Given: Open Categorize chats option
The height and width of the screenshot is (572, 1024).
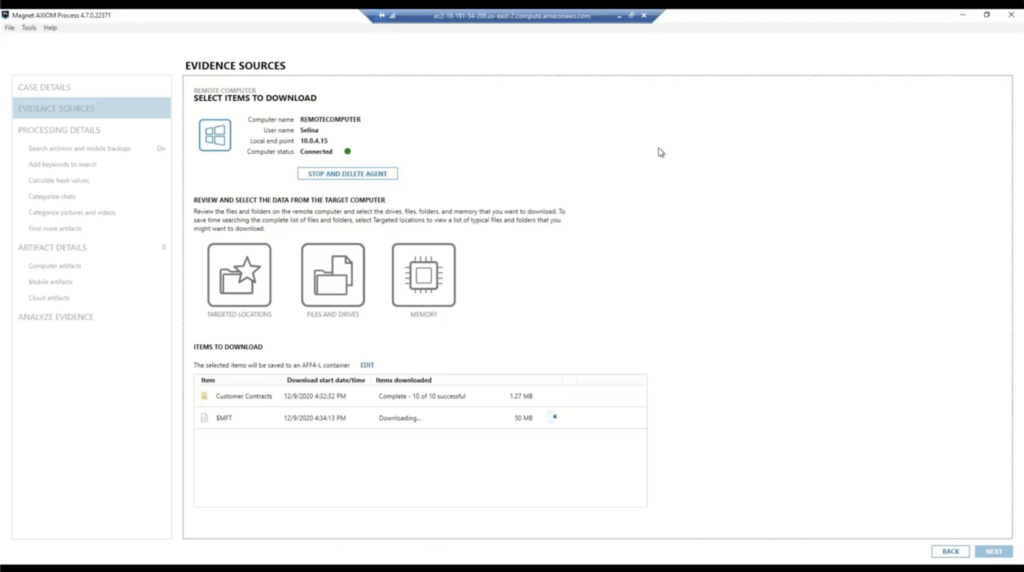Looking at the screenshot, I should click(52, 197).
